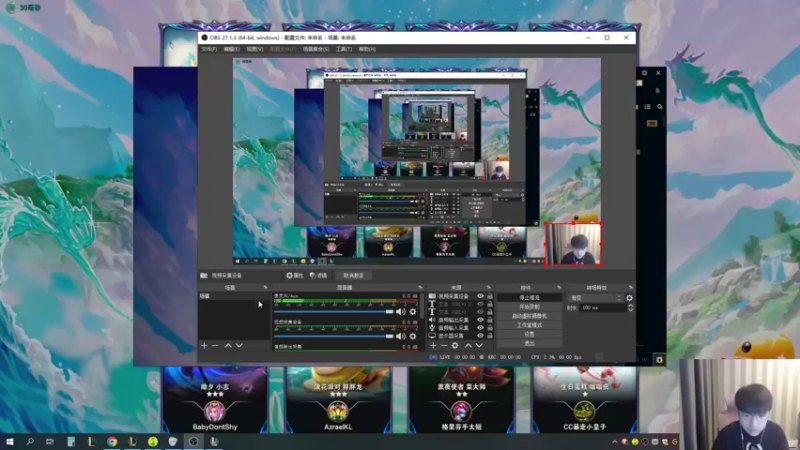
Task: Open the 渐变 transition type dropdown
Action: 595,298
